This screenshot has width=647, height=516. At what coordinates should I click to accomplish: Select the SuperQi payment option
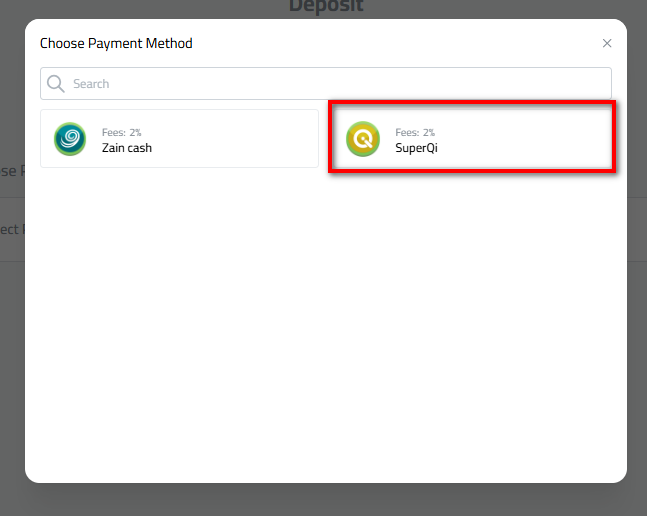point(471,139)
